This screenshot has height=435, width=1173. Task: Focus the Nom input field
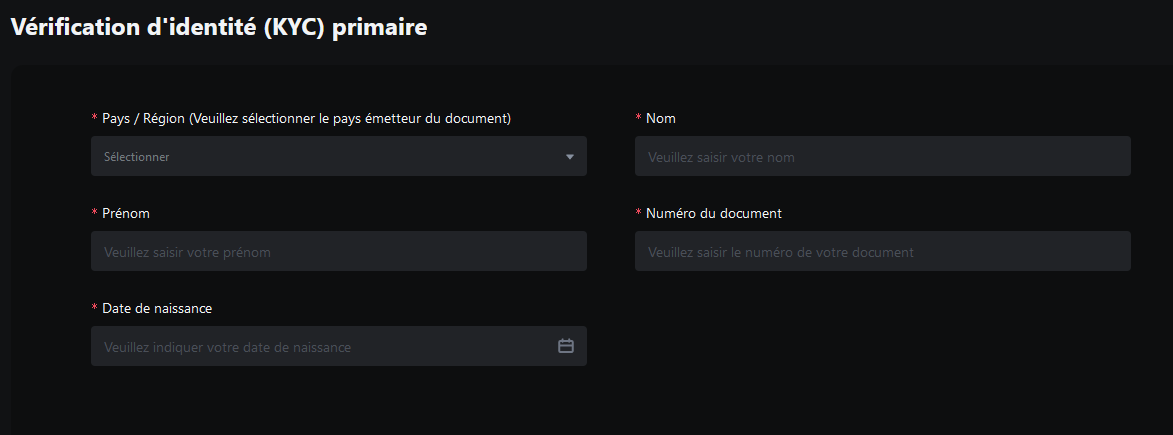coord(883,156)
